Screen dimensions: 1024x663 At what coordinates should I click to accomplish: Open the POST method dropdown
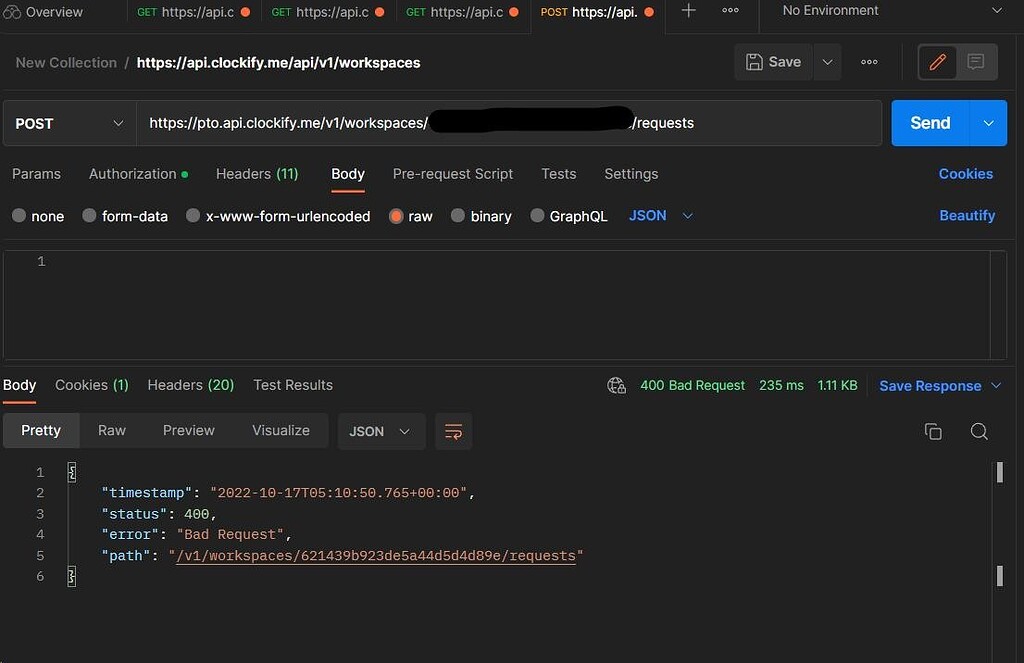[x=68, y=122]
